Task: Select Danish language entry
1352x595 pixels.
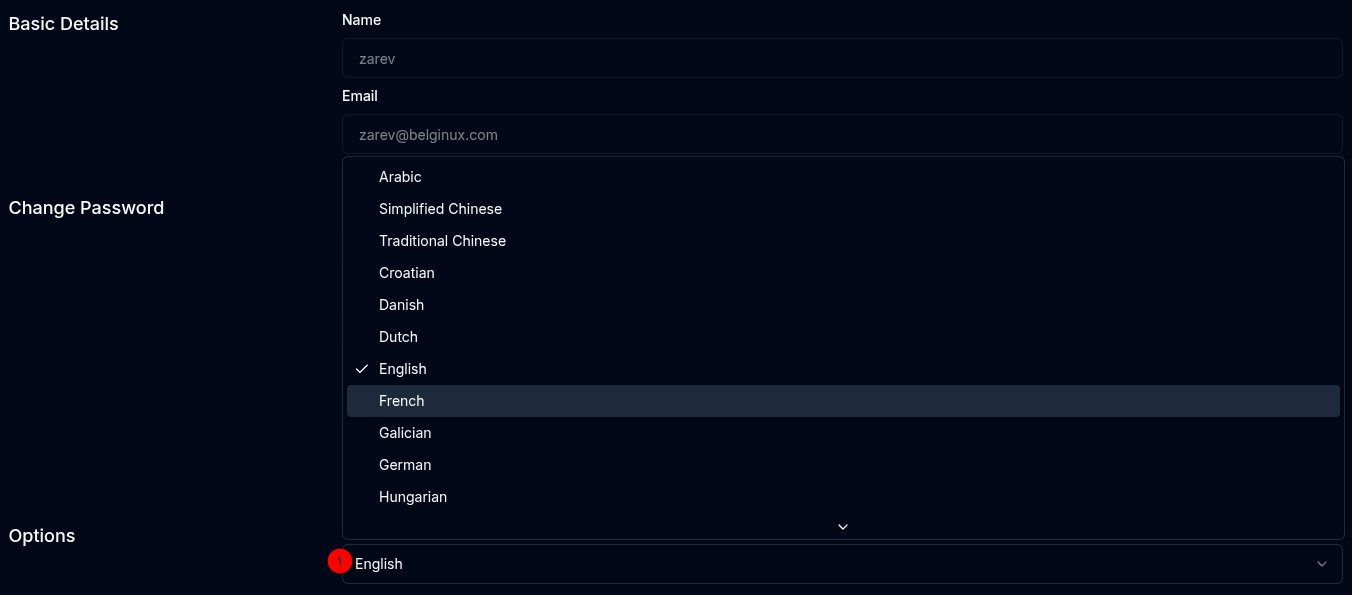Action: [843, 305]
